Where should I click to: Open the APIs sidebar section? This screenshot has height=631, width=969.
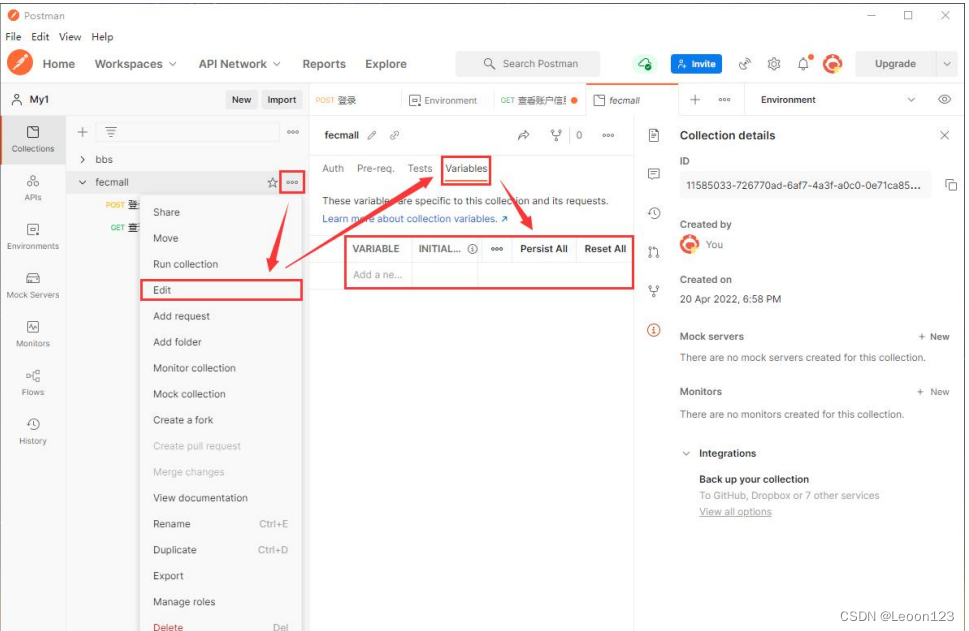click(33, 188)
